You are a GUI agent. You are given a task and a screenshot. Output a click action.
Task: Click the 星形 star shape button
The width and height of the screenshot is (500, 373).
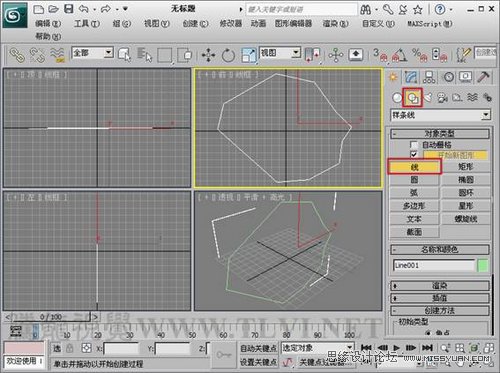(x=465, y=206)
